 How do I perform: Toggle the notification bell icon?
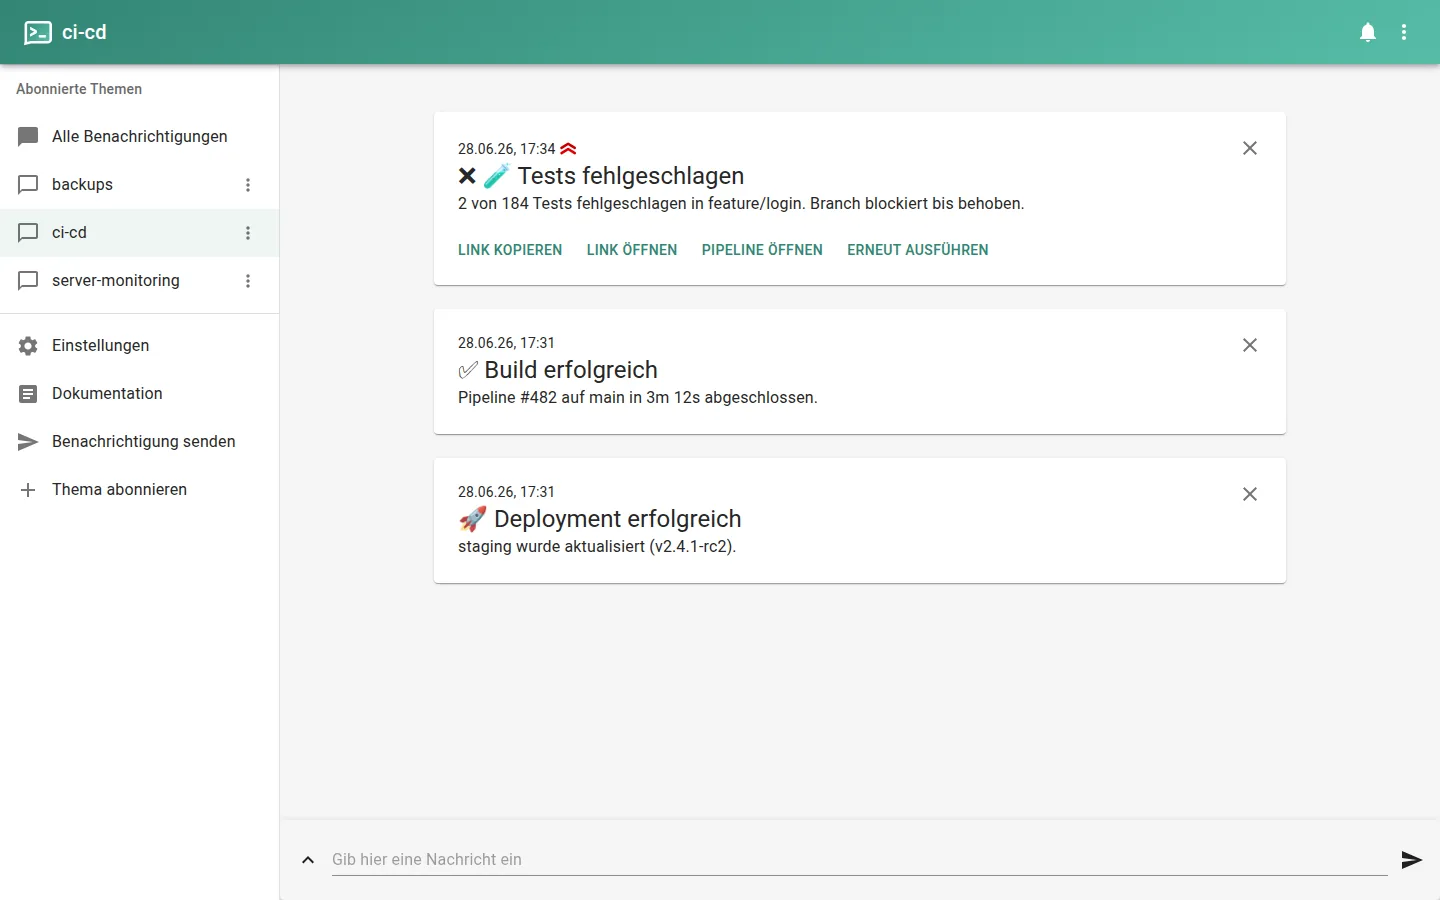point(1368,33)
